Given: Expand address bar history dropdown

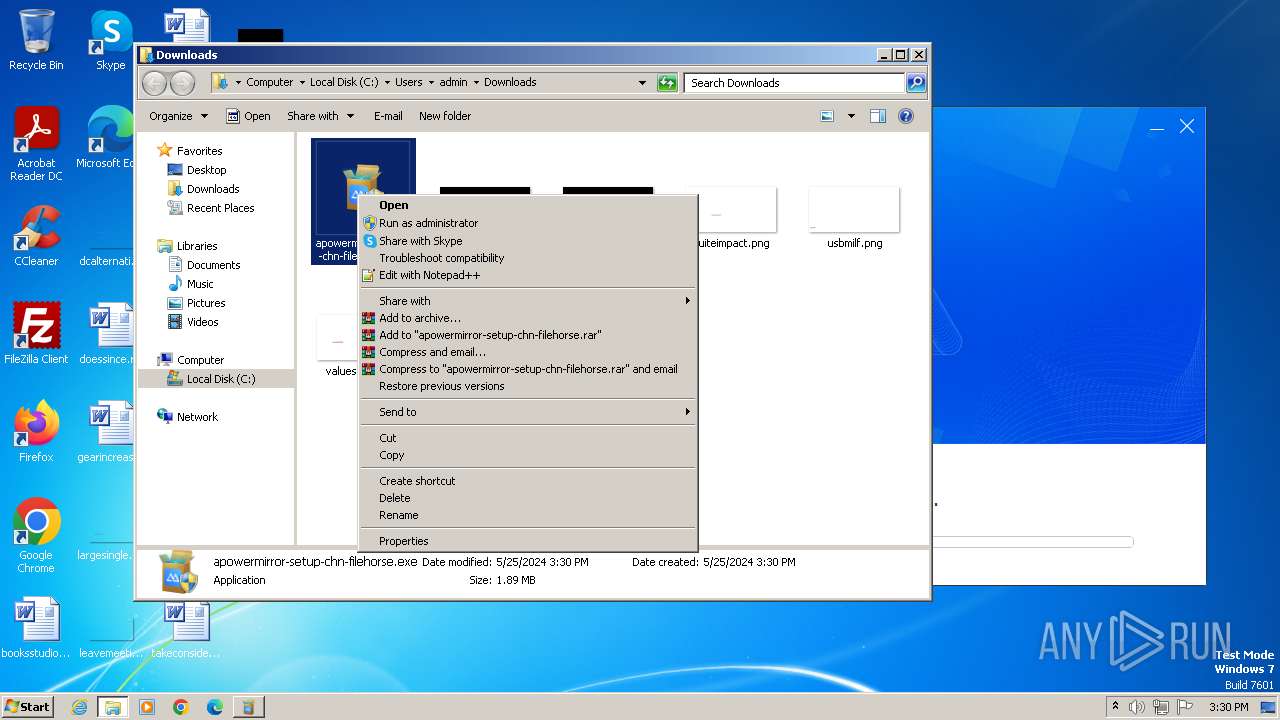Looking at the screenshot, I should pos(642,83).
